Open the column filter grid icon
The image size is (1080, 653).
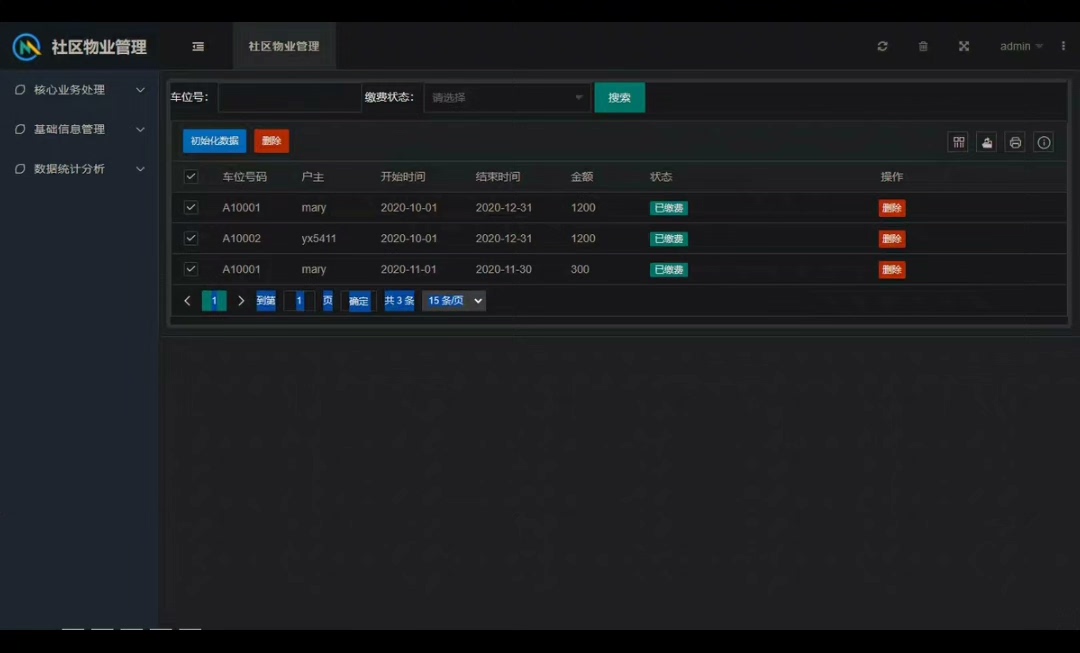[958, 142]
